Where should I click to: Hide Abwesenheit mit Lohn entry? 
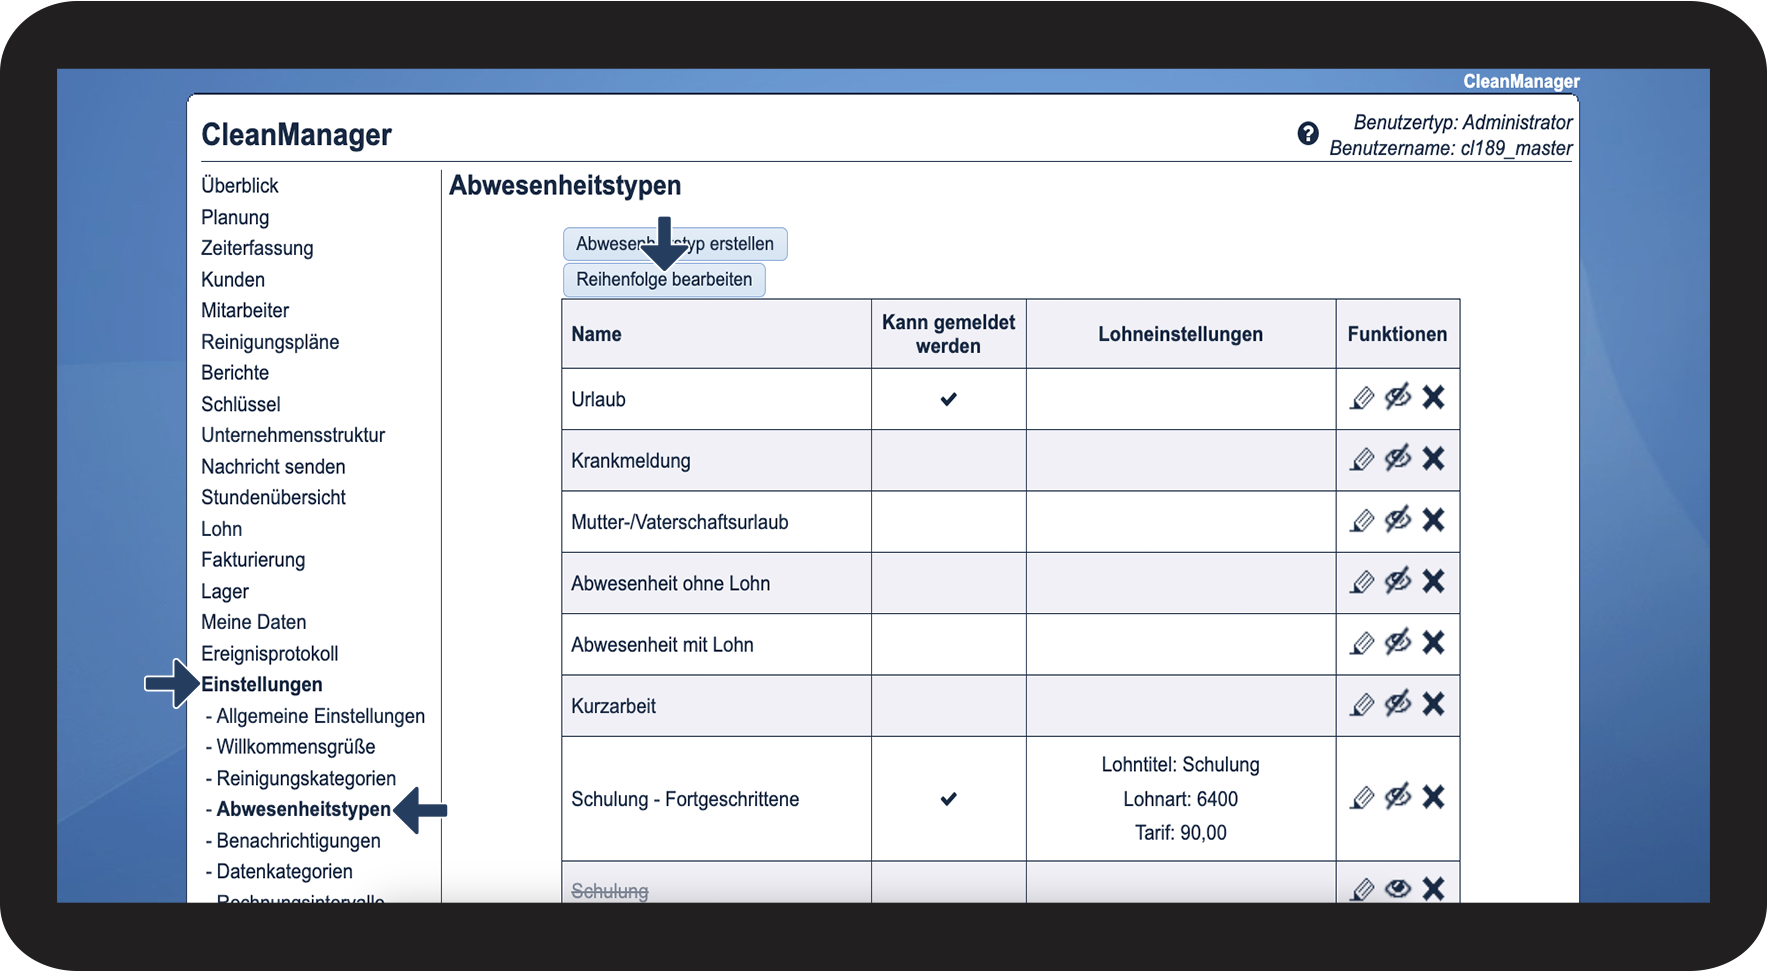1398,643
